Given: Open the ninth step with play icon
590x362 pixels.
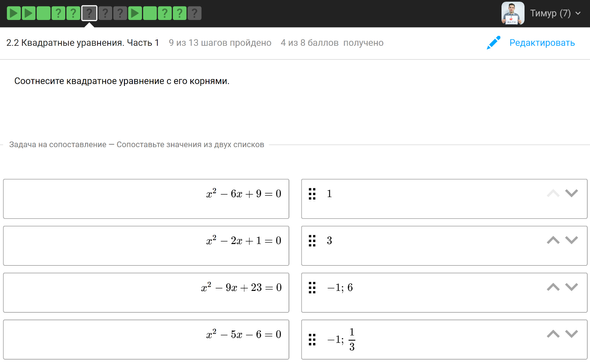Looking at the screenshot, I should point(135,13).
